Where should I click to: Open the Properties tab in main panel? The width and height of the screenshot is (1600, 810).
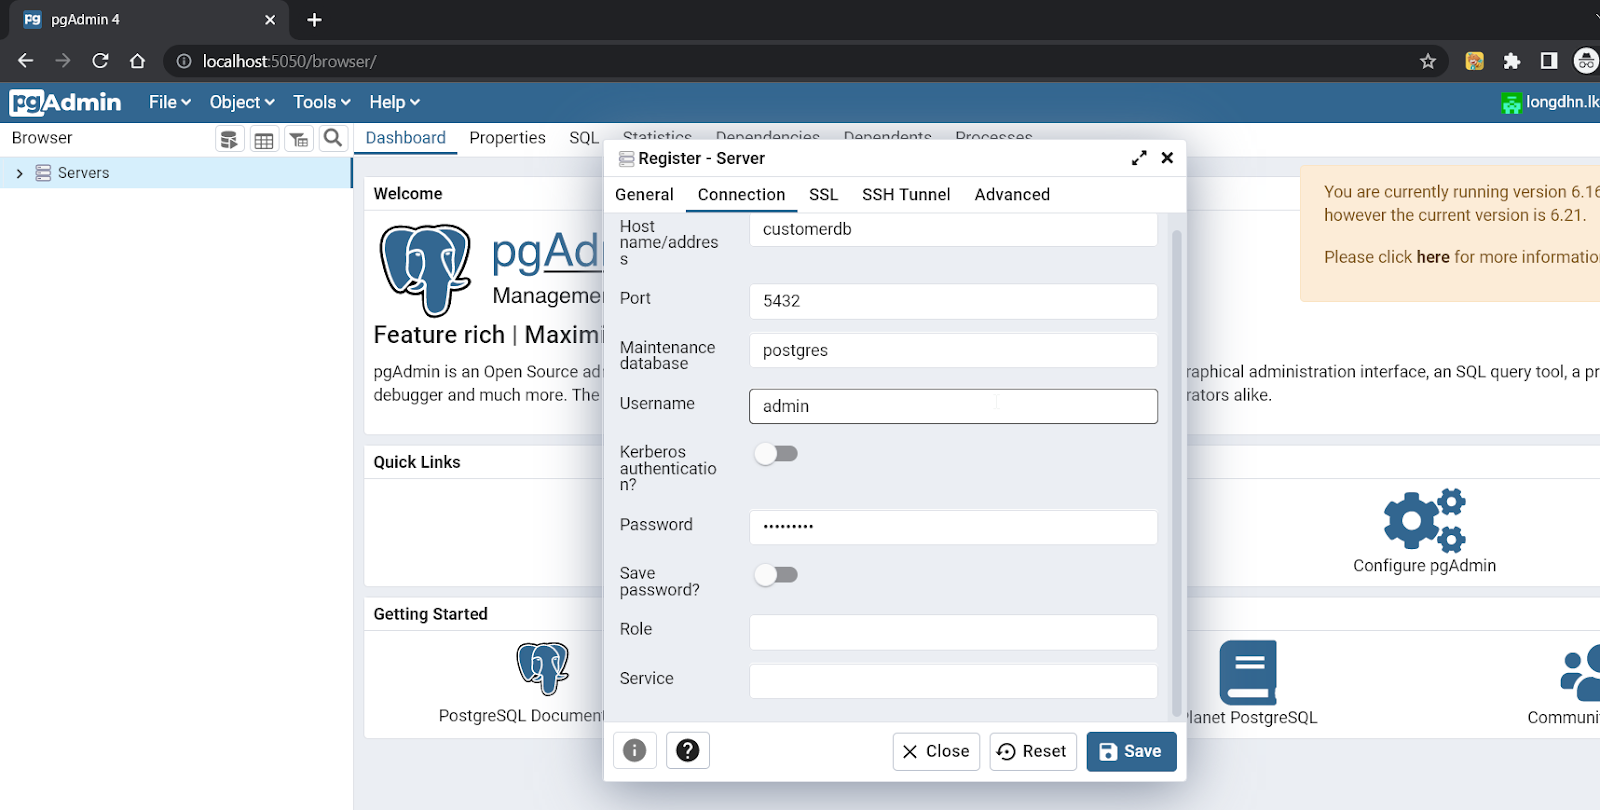[507, 138]
